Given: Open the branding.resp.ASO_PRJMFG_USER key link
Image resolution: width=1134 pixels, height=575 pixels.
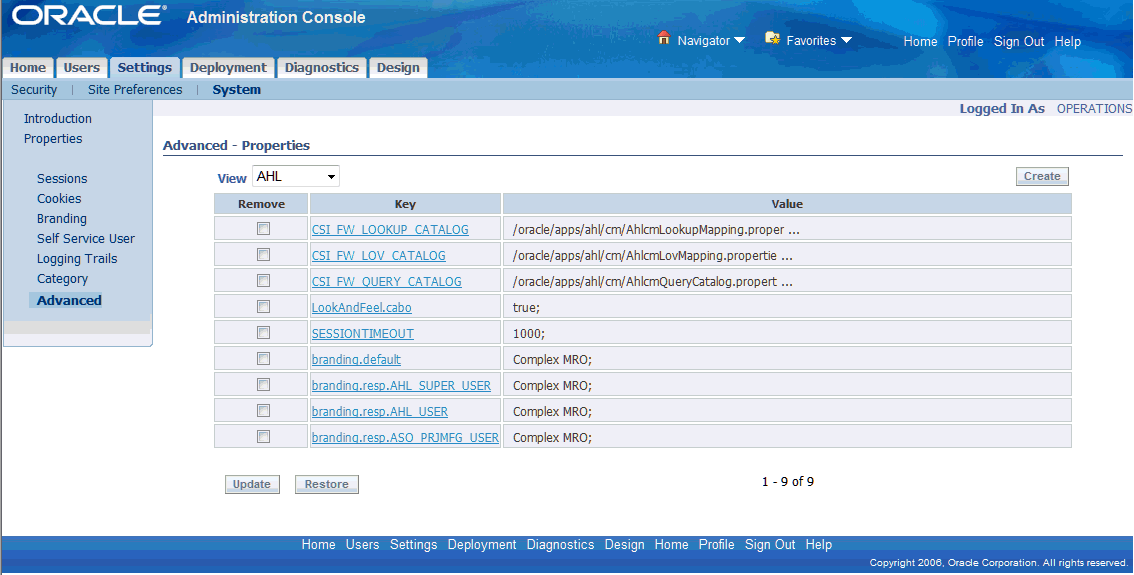Looking at the screenshot, I should (405, 438).
